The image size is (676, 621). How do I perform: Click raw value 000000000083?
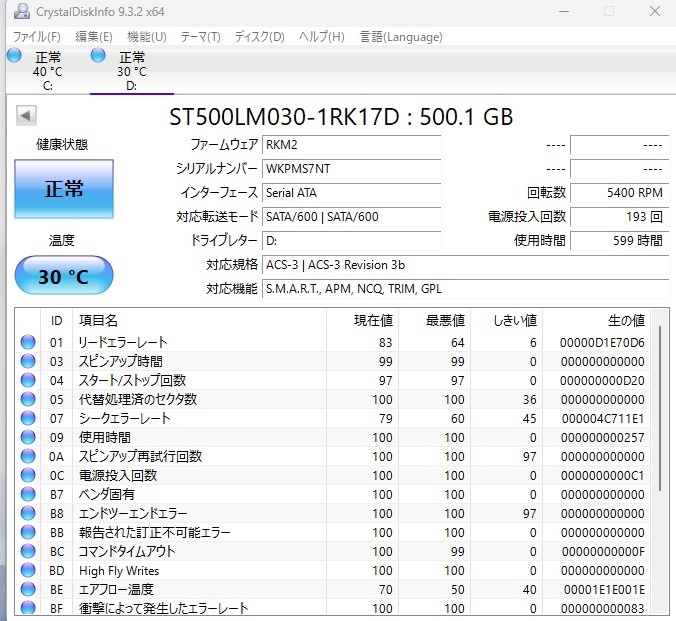[x=602, y=608]
